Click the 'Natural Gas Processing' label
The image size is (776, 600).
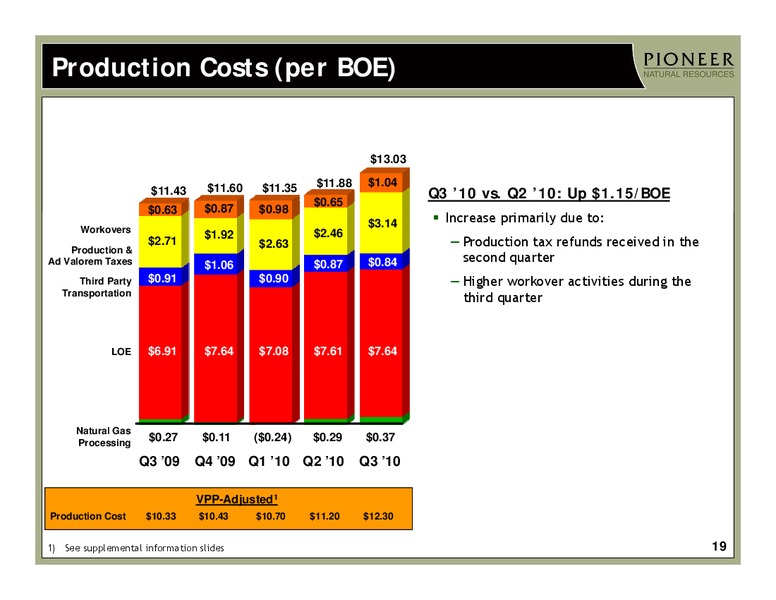pyautogui.click(x=103, y=437)
